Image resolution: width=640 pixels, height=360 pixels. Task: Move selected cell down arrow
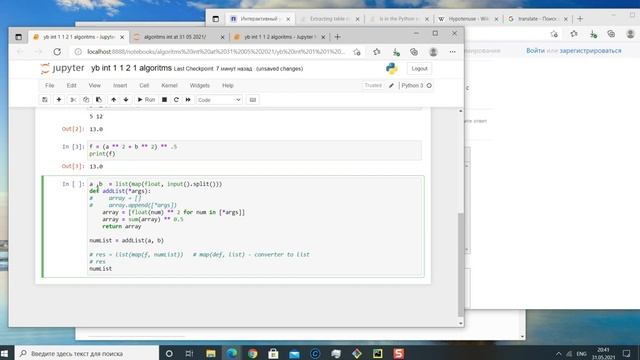click(x=126, y=100)
